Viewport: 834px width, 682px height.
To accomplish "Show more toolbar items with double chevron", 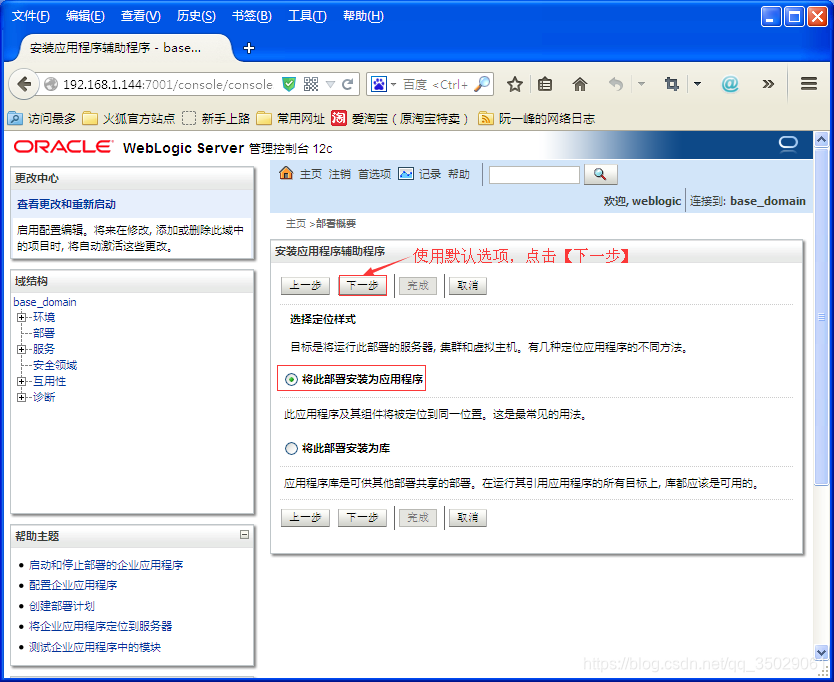I will [x=768, y=84].
